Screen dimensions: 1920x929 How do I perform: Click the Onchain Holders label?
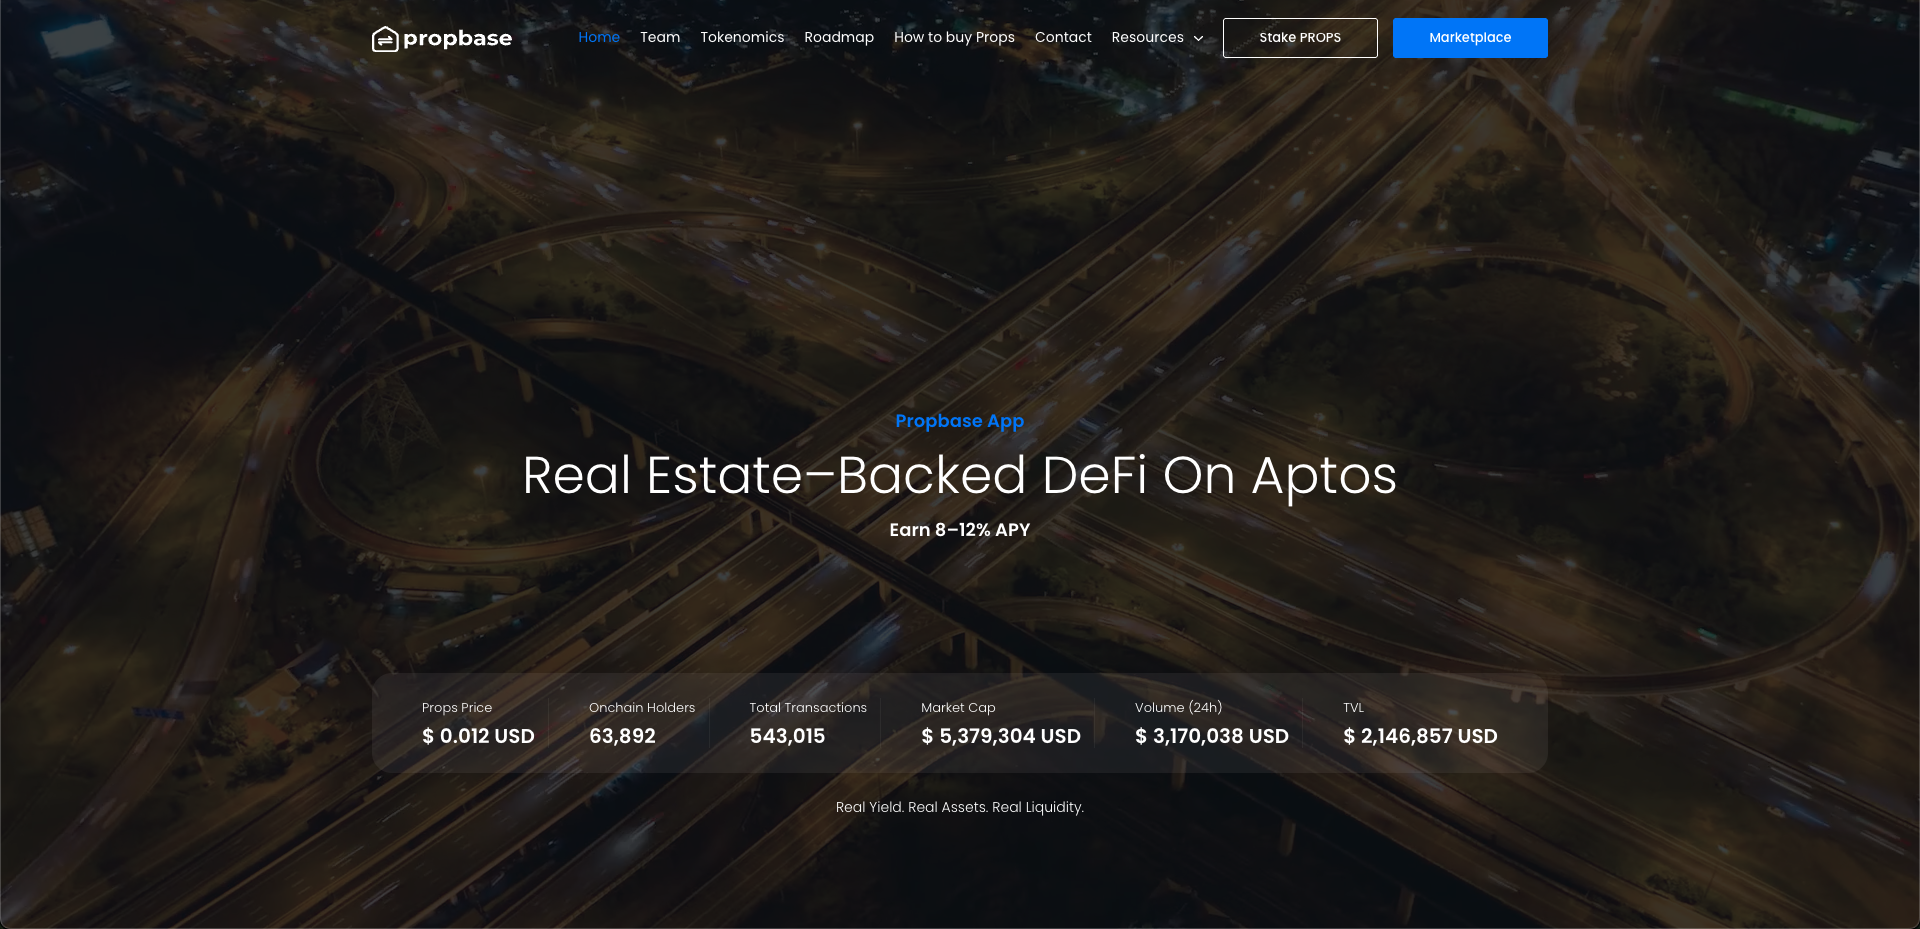642,707
